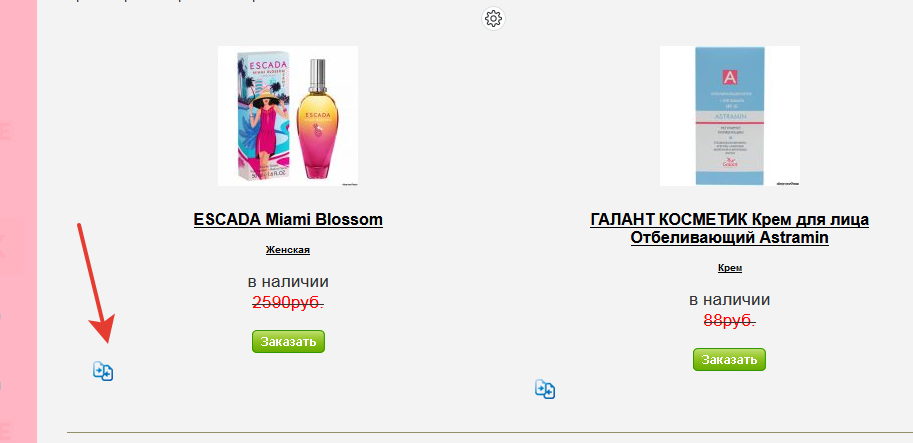Open the Astramin cream box thumbnail
913x443 pixels.
click(x=730, y=116)
